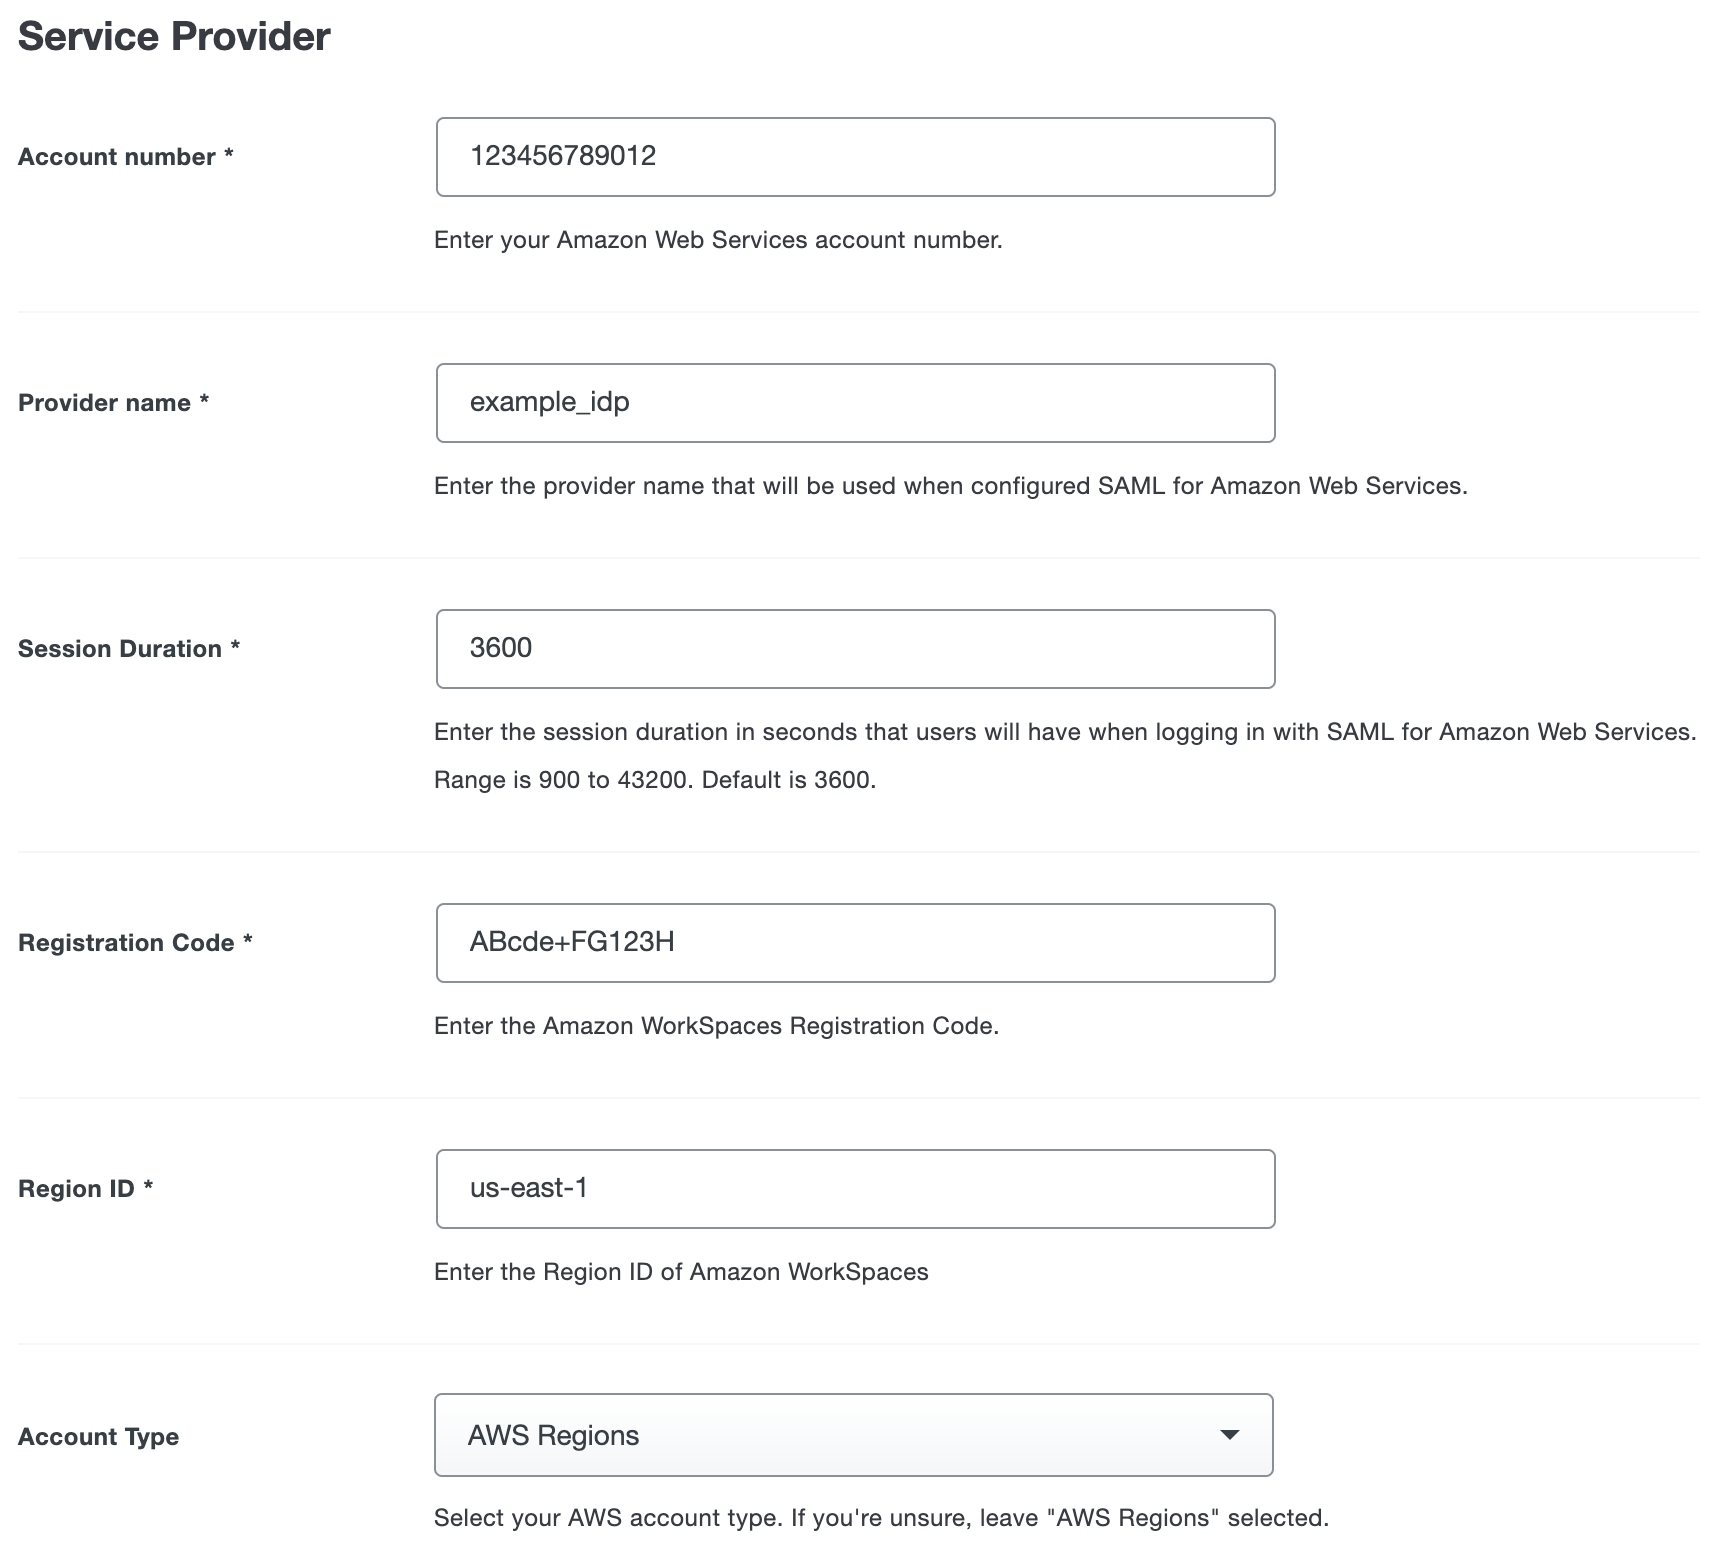This screenshot has height=1556, width=1718.
Task: Click the value 123456789012 in Account number
Action: click(x=562, y=156)
